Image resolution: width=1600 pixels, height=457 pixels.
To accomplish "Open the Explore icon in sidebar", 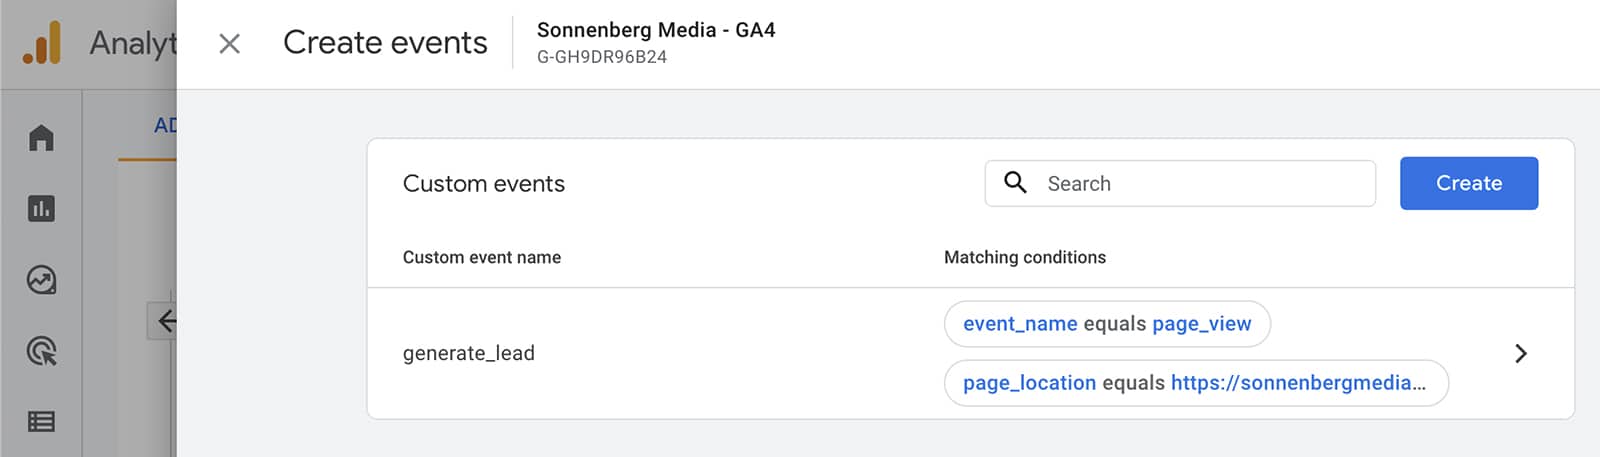I will pyautogui.click(x=41, y=280).
